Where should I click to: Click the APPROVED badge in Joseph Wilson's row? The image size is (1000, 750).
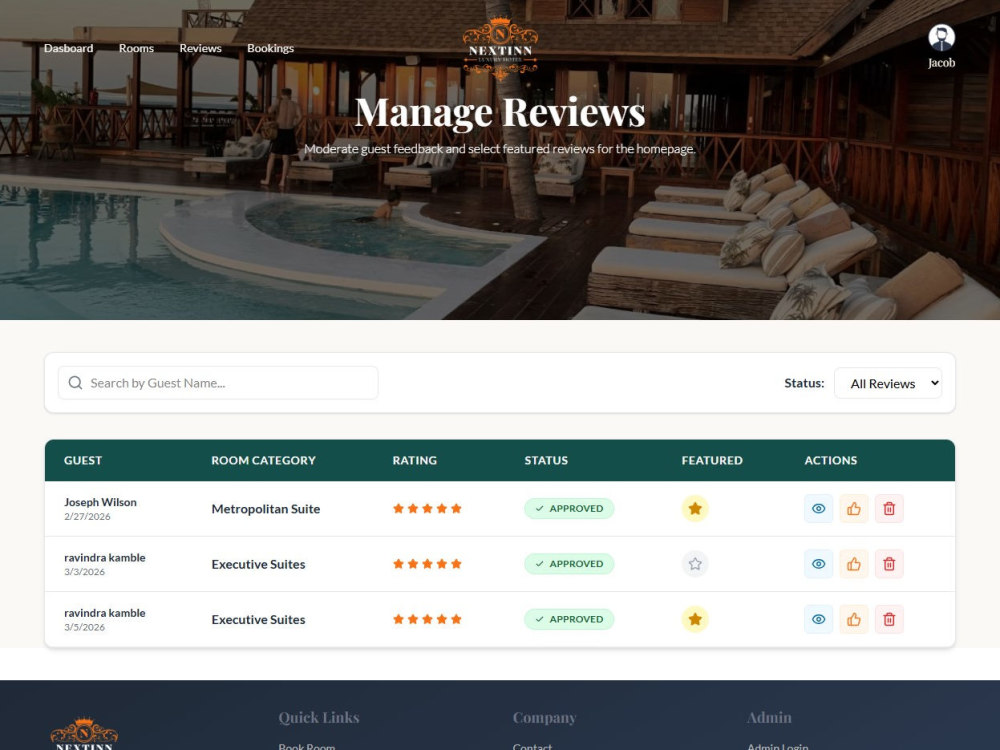569,508
